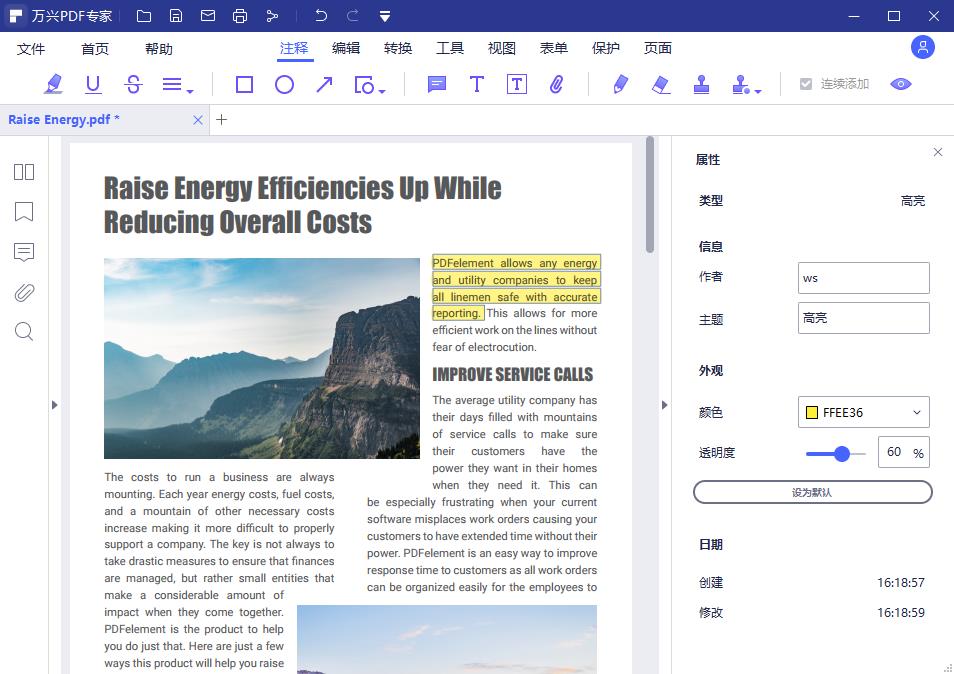Select the rectangle shape tool
This screenshot has height=674, width=954.
tap(244, 85)
